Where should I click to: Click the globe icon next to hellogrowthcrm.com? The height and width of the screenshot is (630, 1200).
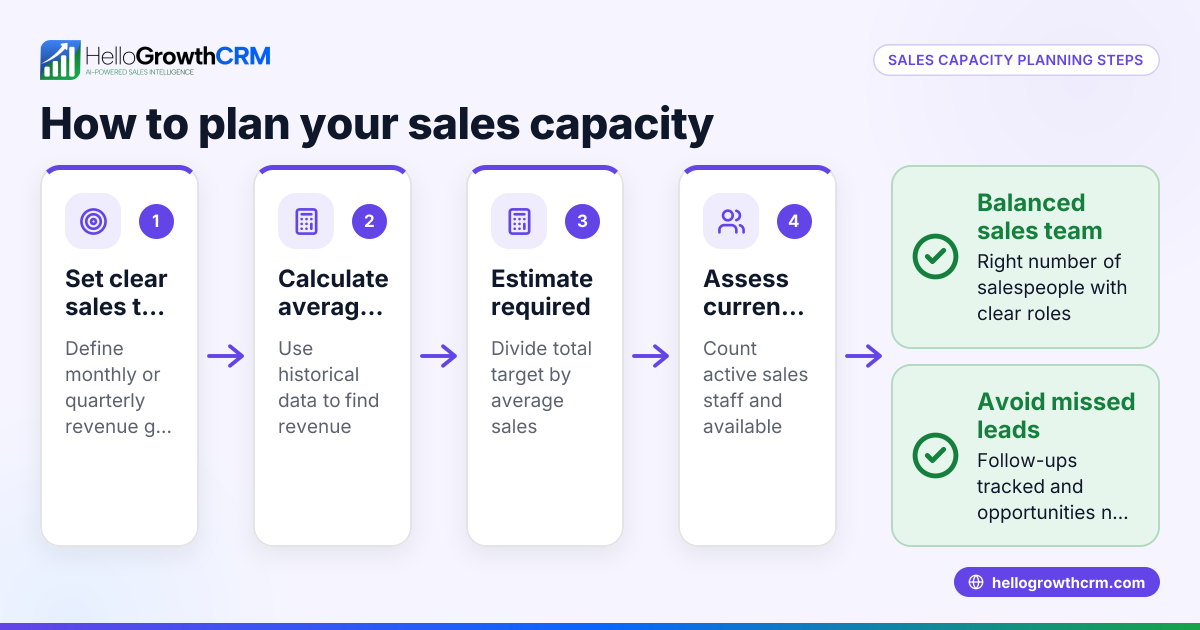coord(976,583)
